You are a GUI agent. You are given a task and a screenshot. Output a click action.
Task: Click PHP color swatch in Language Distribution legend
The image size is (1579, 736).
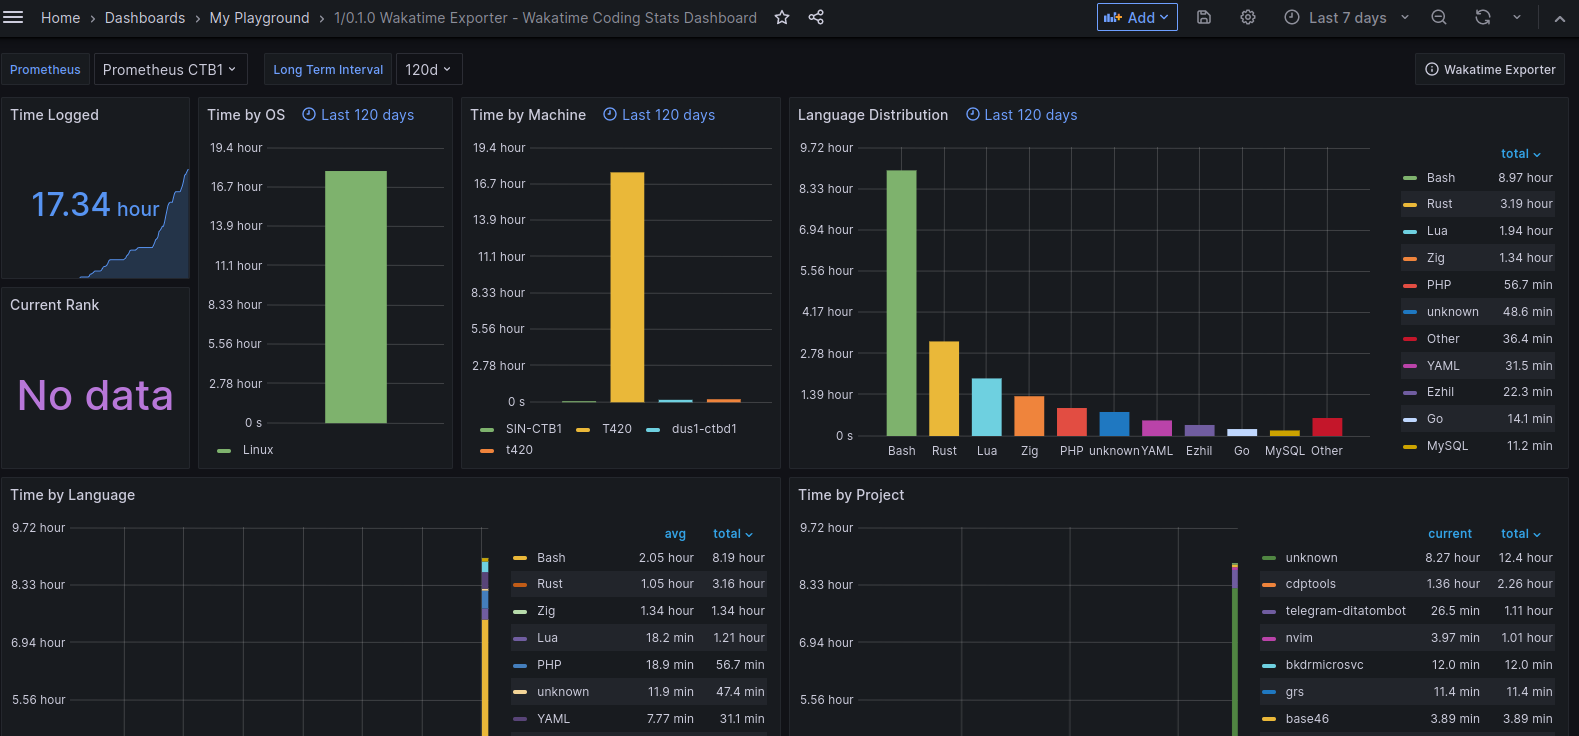coord(1410,286)
